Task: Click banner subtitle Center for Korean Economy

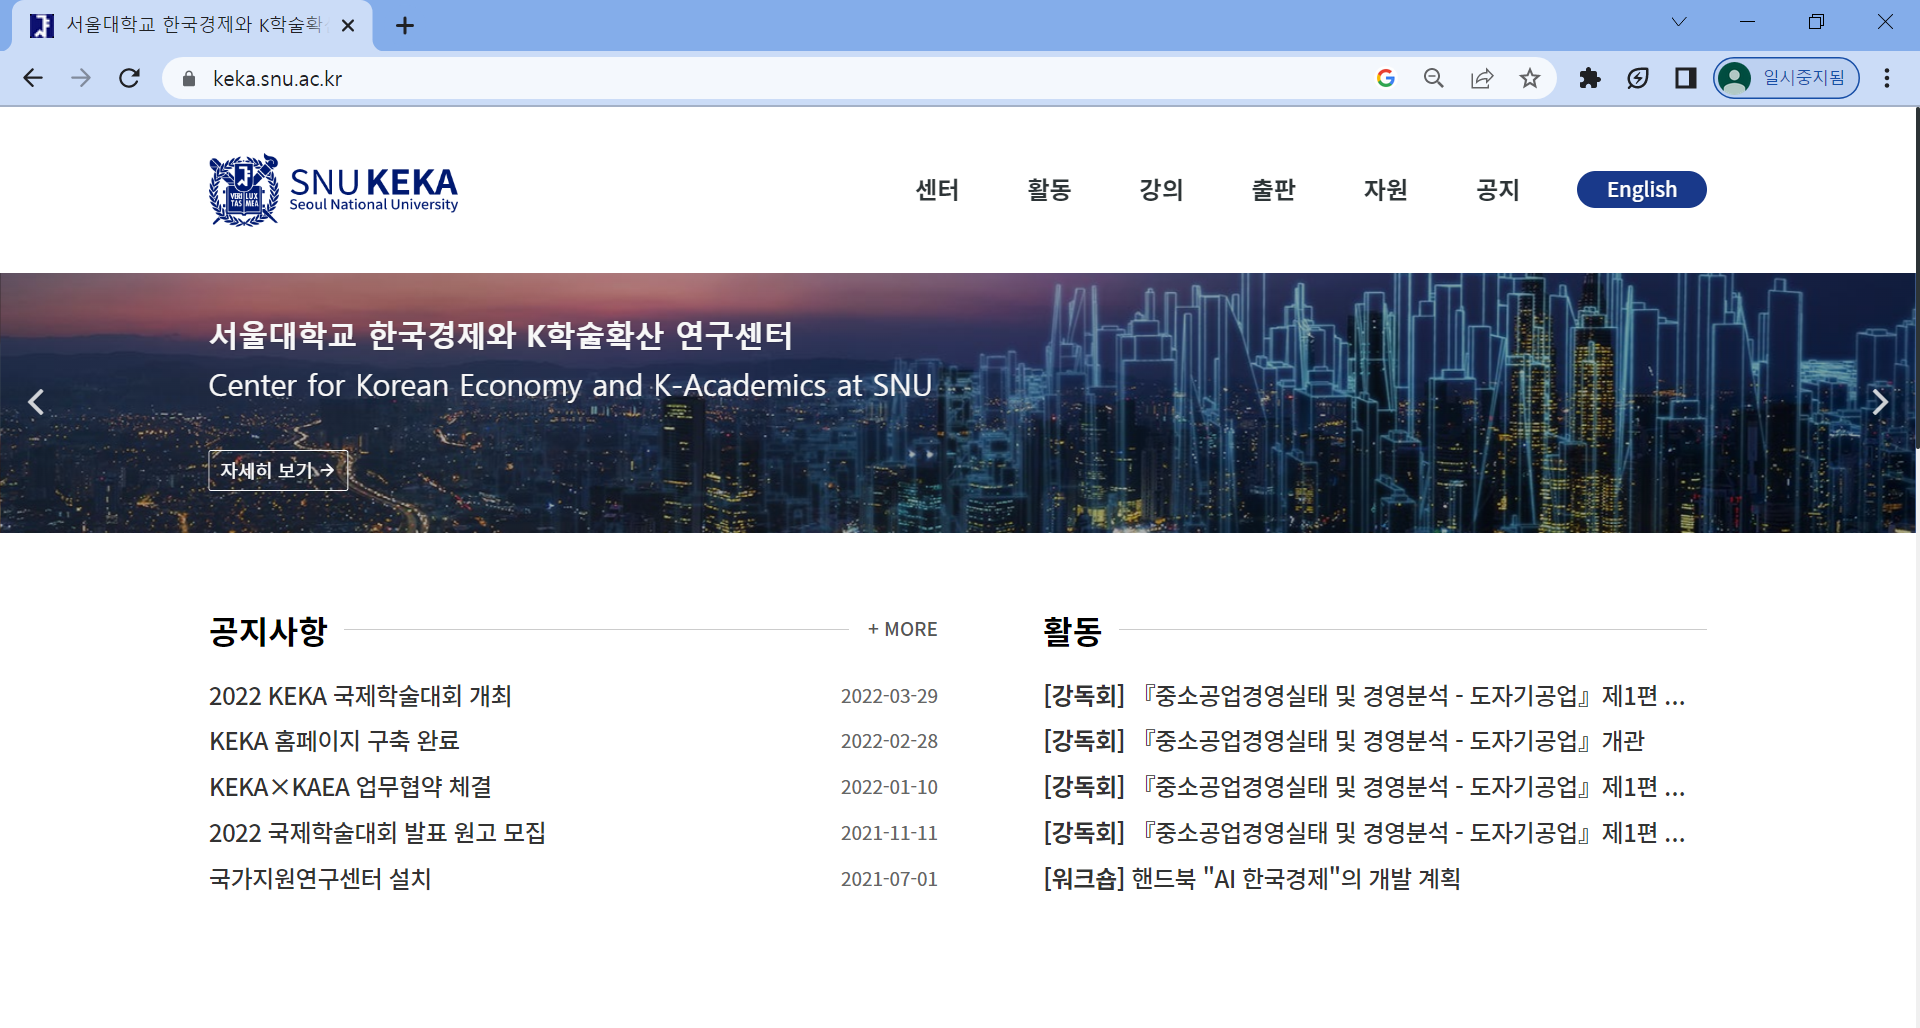Action: coord(570,385)
